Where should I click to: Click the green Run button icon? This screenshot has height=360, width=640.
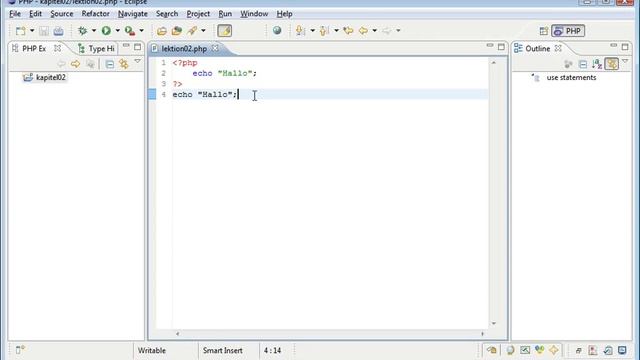106,31
